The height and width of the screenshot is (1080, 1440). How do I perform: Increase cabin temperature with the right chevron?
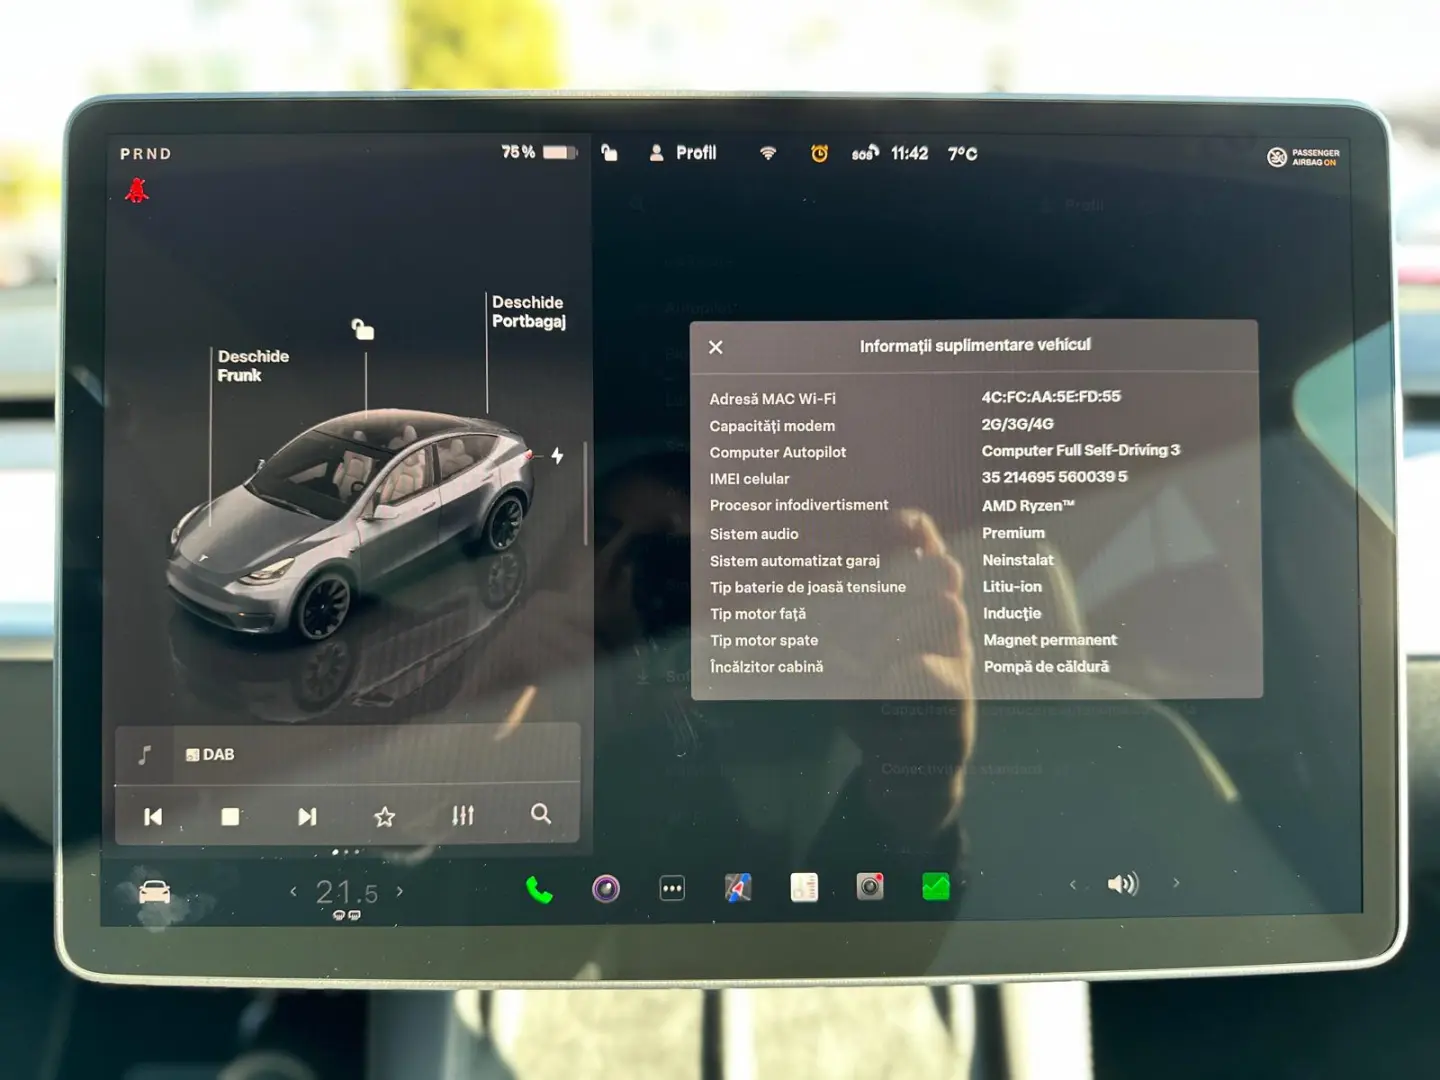click(400, 890)
